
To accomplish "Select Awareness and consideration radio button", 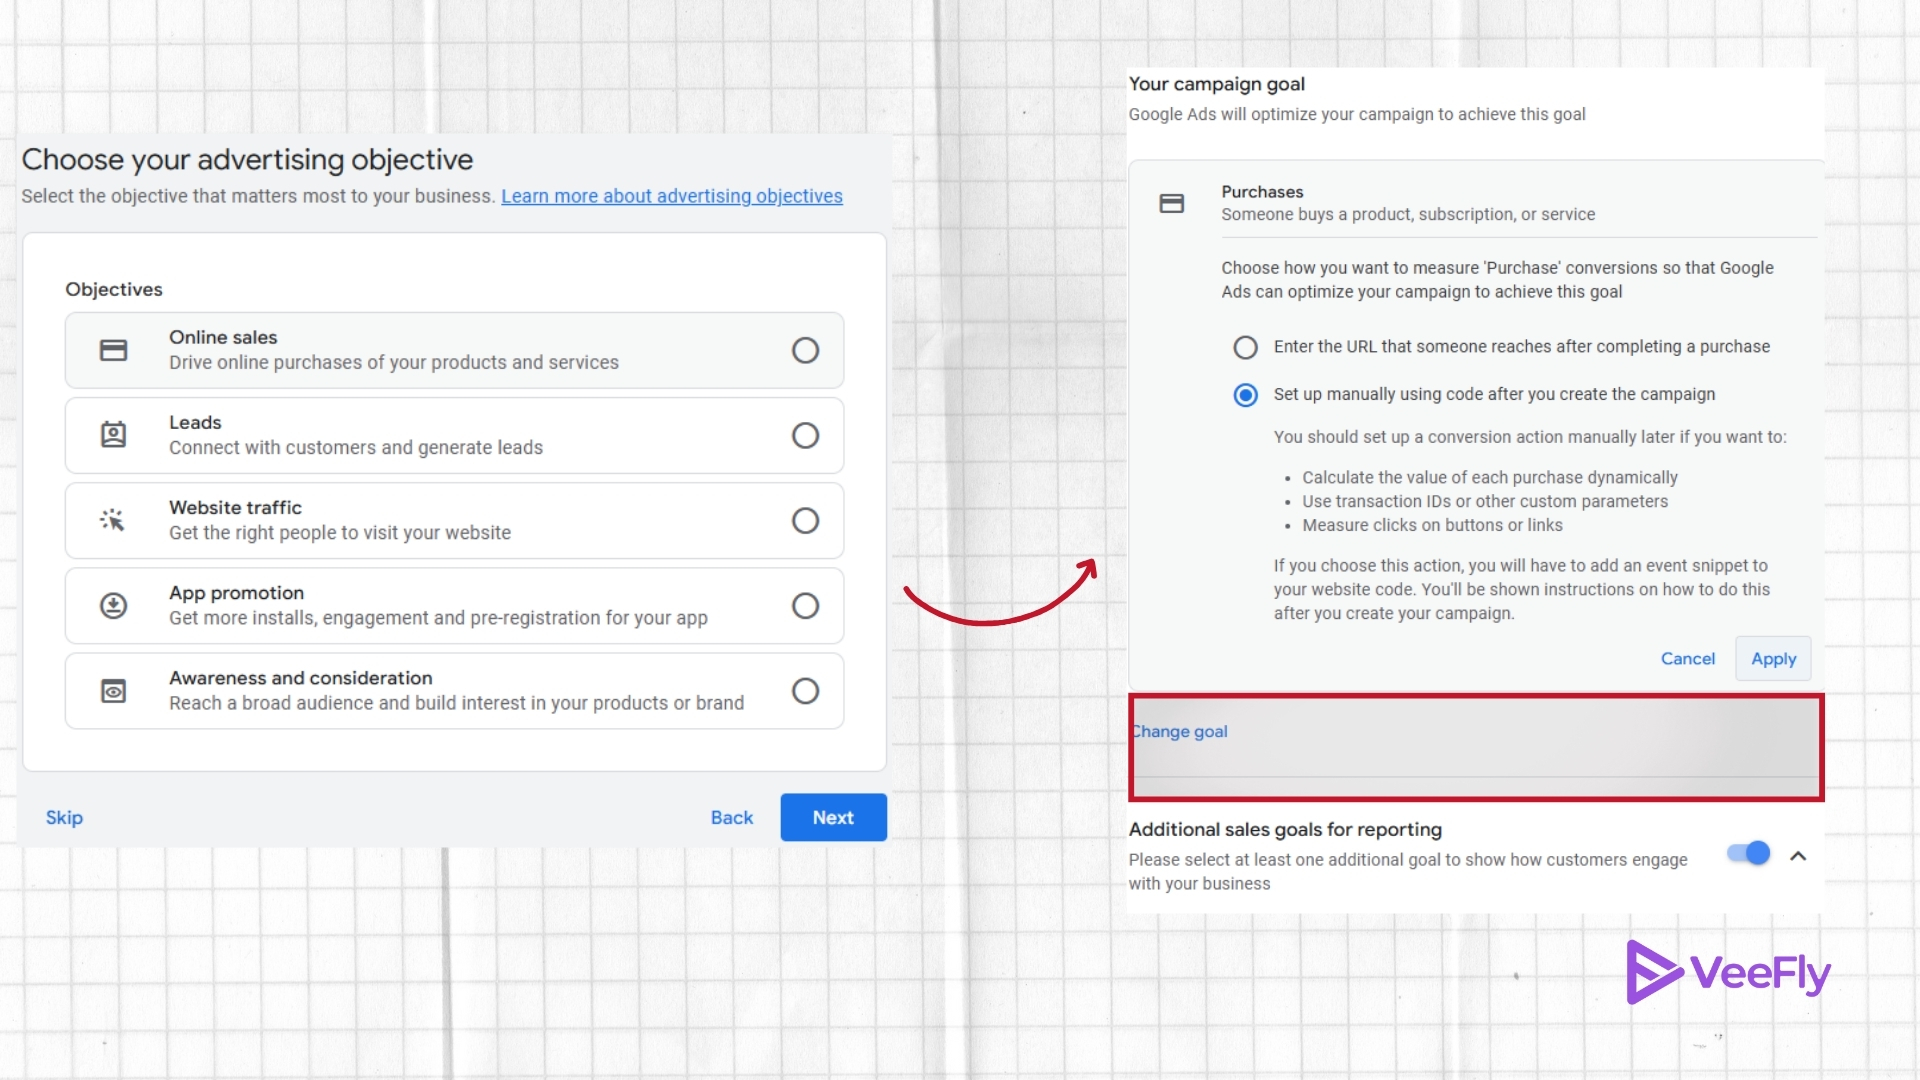I will click(805, 690).
